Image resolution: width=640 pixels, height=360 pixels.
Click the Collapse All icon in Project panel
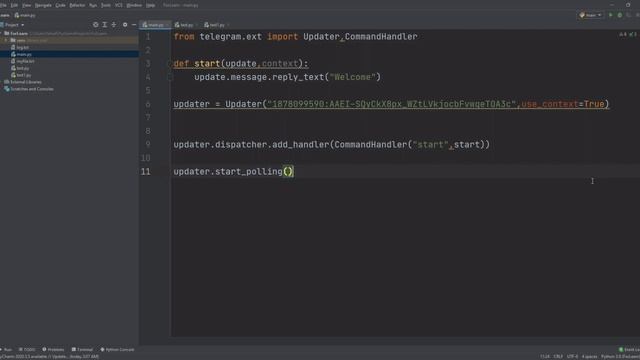114,25
